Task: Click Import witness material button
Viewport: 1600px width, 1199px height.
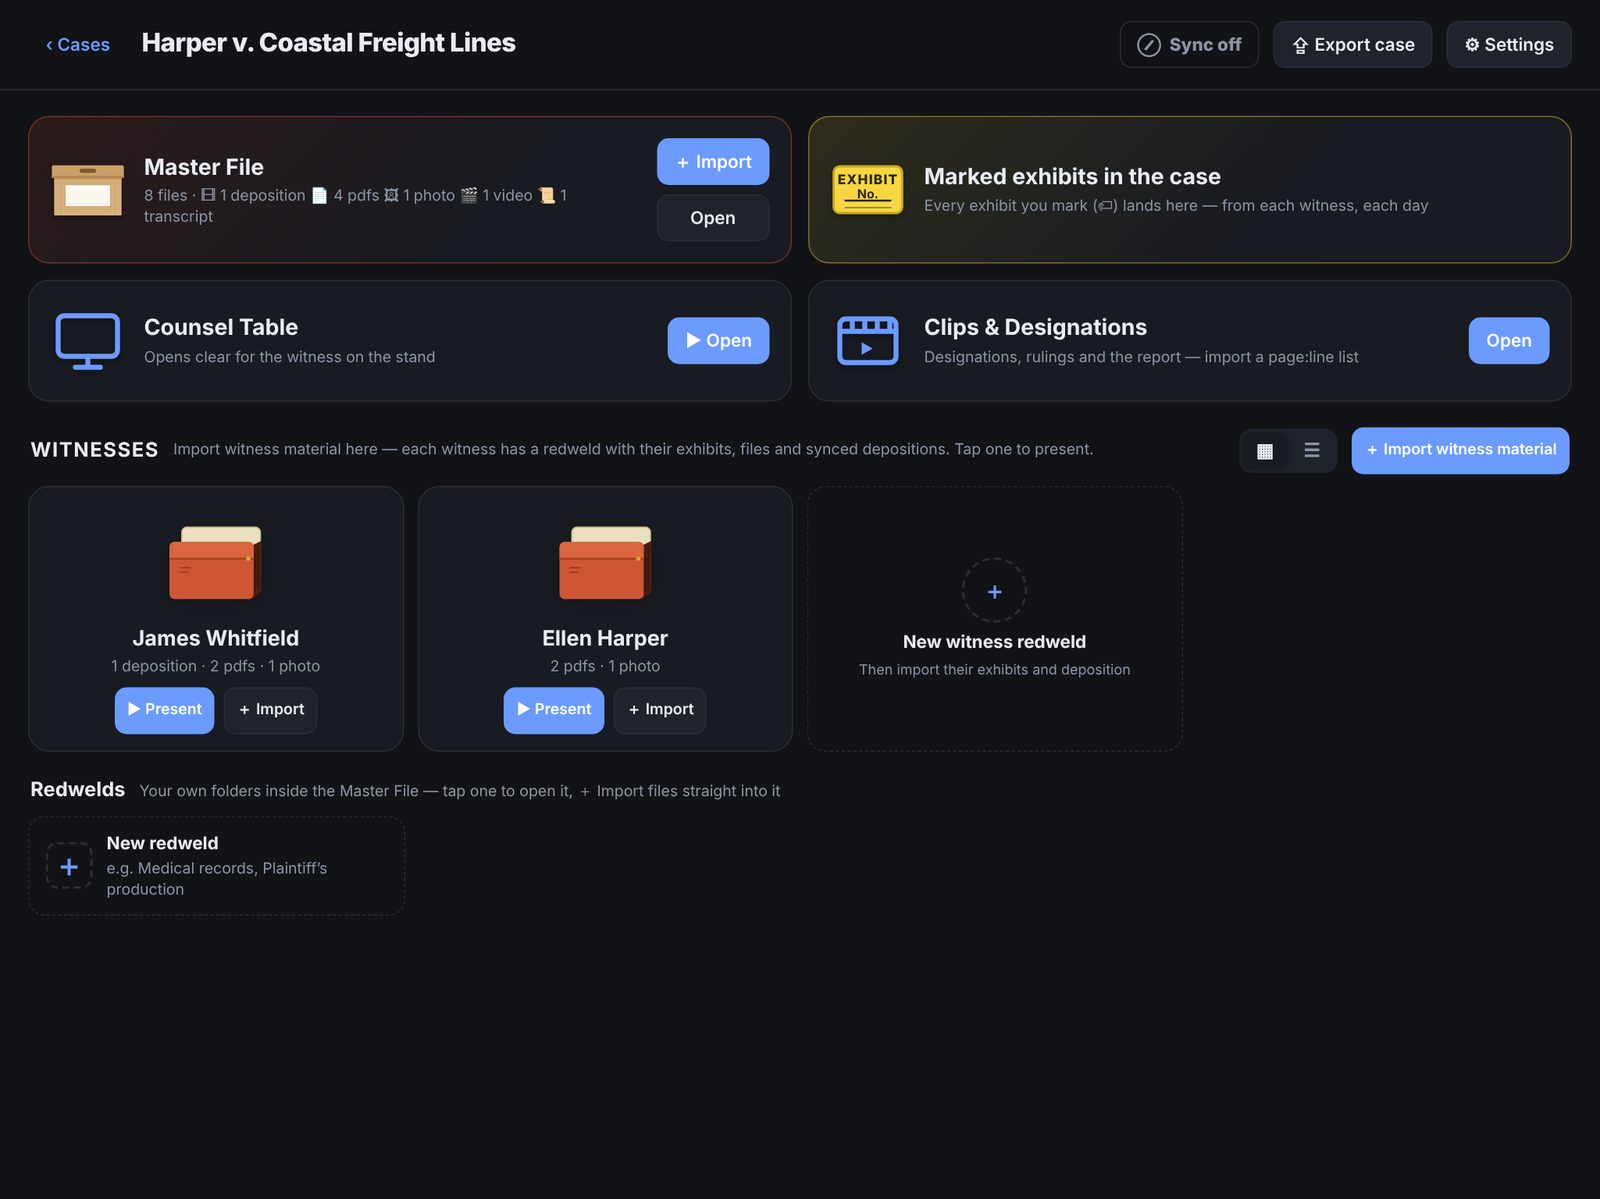Action: tap(1460, 451)
